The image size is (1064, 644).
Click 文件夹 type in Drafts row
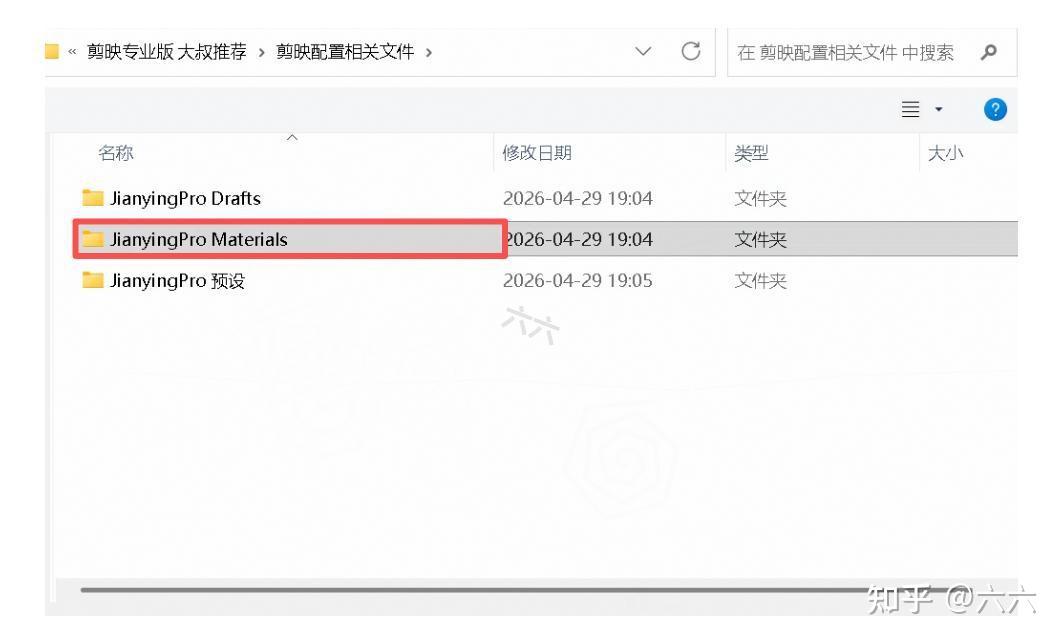click(x=760, y=198)
